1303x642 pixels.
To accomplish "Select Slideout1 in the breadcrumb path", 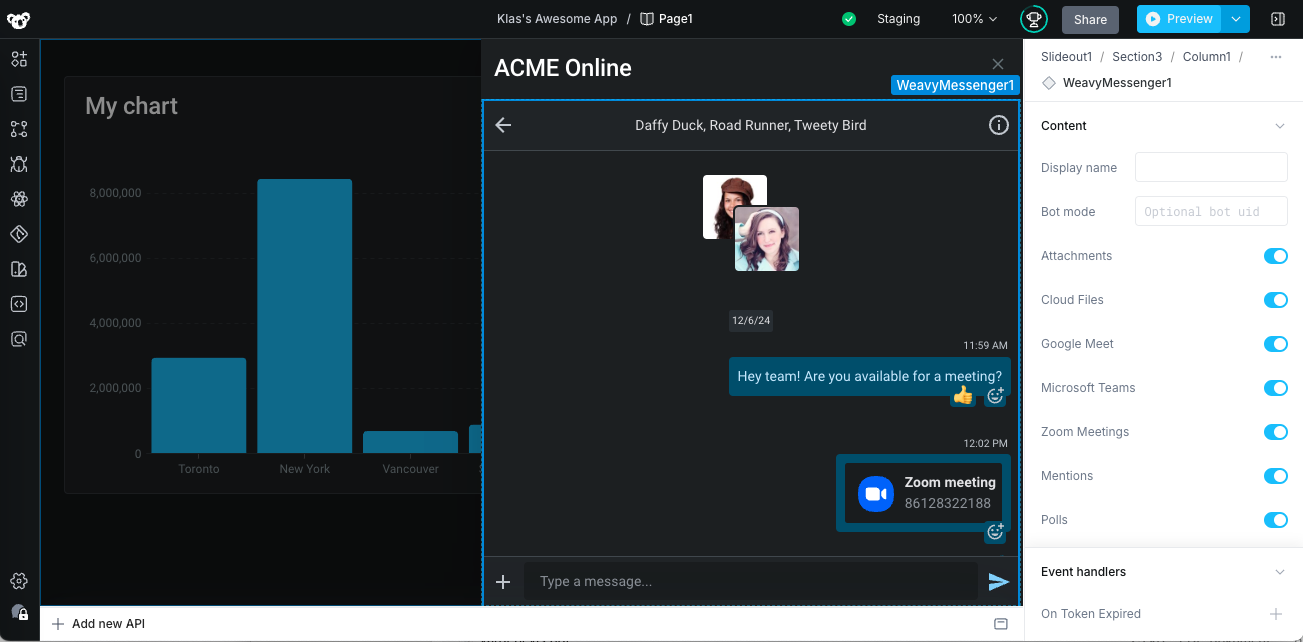I will coord(1066,57).
